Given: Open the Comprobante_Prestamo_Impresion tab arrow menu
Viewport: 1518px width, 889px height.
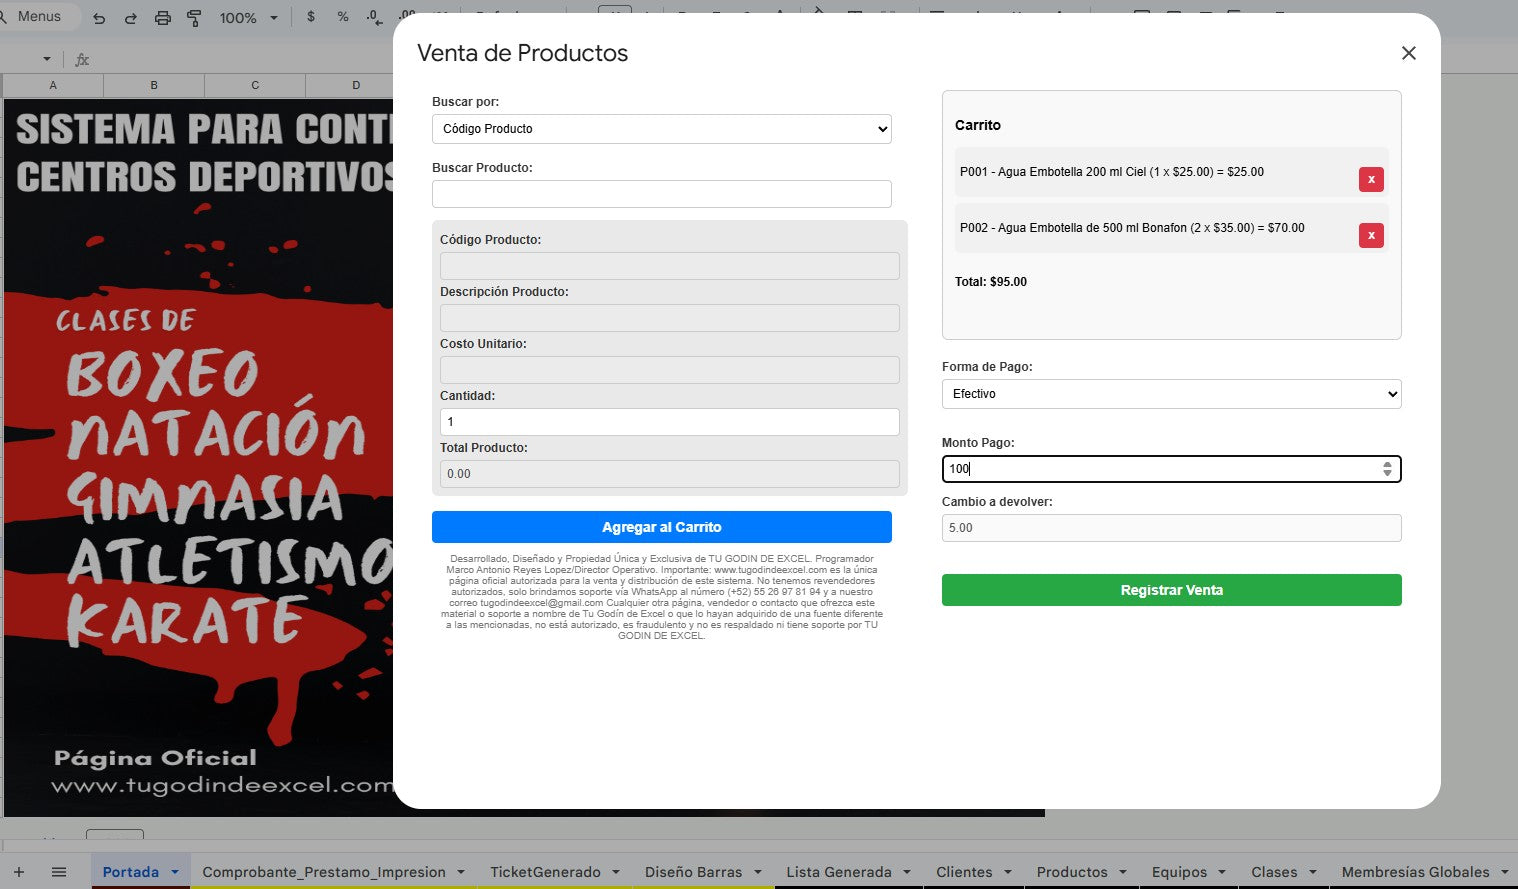Looking at the screenshot, I should (461, 872).
